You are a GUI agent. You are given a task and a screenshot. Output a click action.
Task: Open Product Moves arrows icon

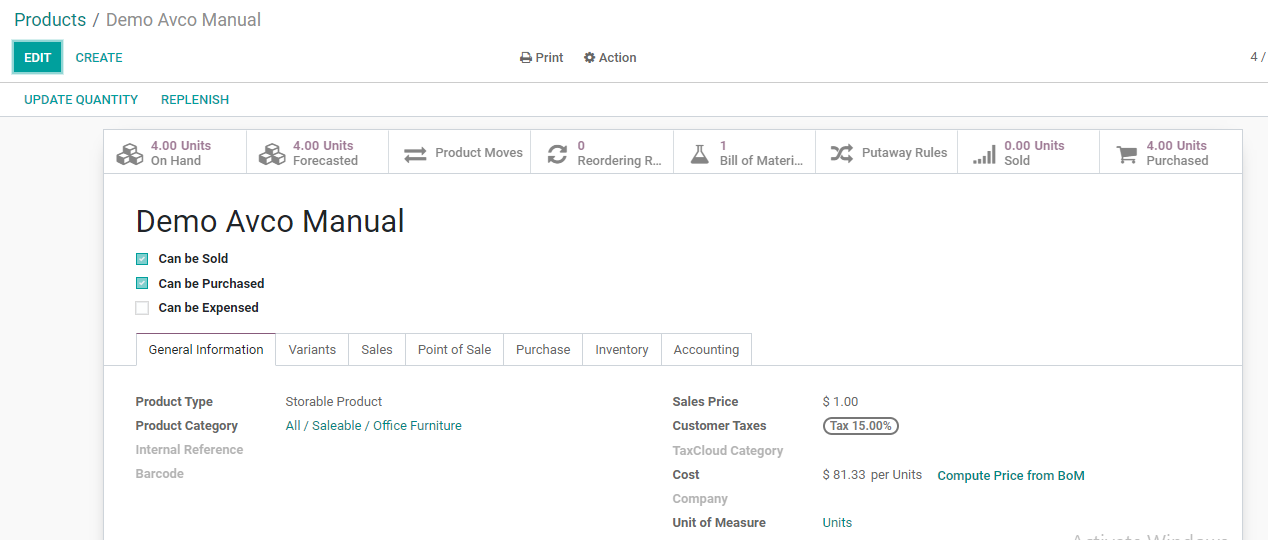click(415, 154)
